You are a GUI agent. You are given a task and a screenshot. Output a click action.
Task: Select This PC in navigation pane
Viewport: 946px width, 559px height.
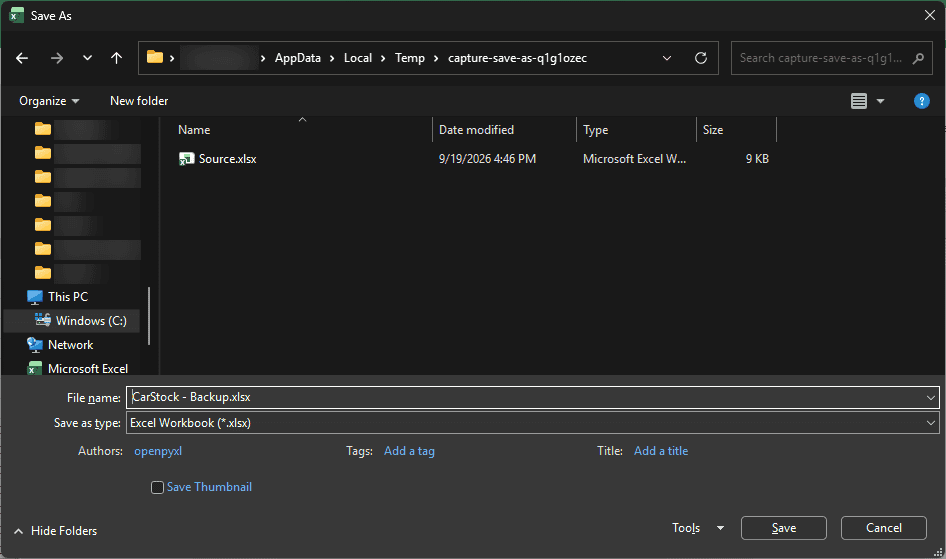click(68, 297)
